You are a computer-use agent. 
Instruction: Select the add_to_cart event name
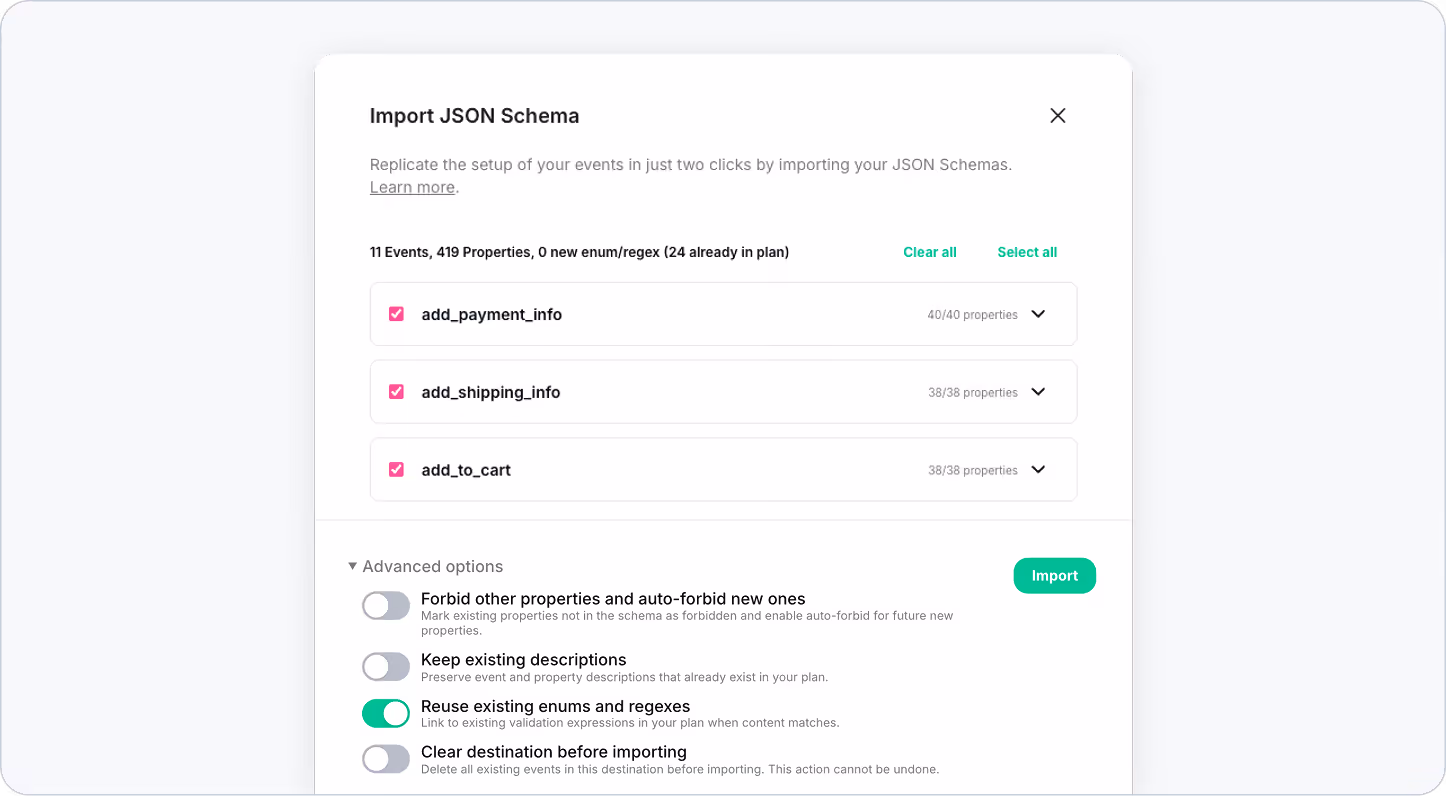[x=466, y=470]
